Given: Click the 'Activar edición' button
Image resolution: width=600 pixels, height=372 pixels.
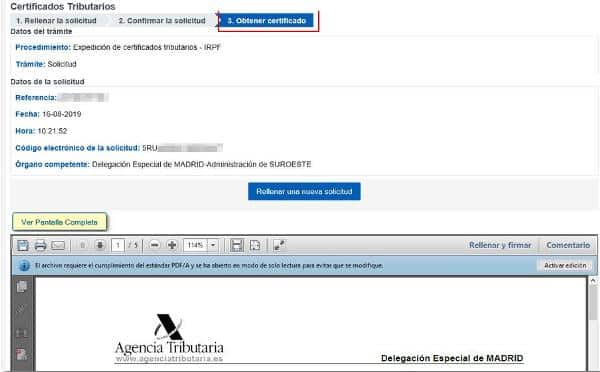Looking at the screenshot, I should pyautogui.click(x=565, y=265).
